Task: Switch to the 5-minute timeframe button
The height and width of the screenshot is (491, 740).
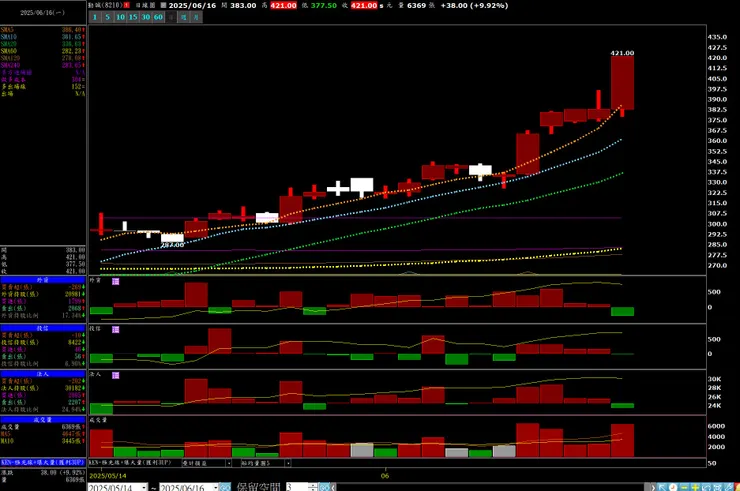Action: [x=108, y=17]
